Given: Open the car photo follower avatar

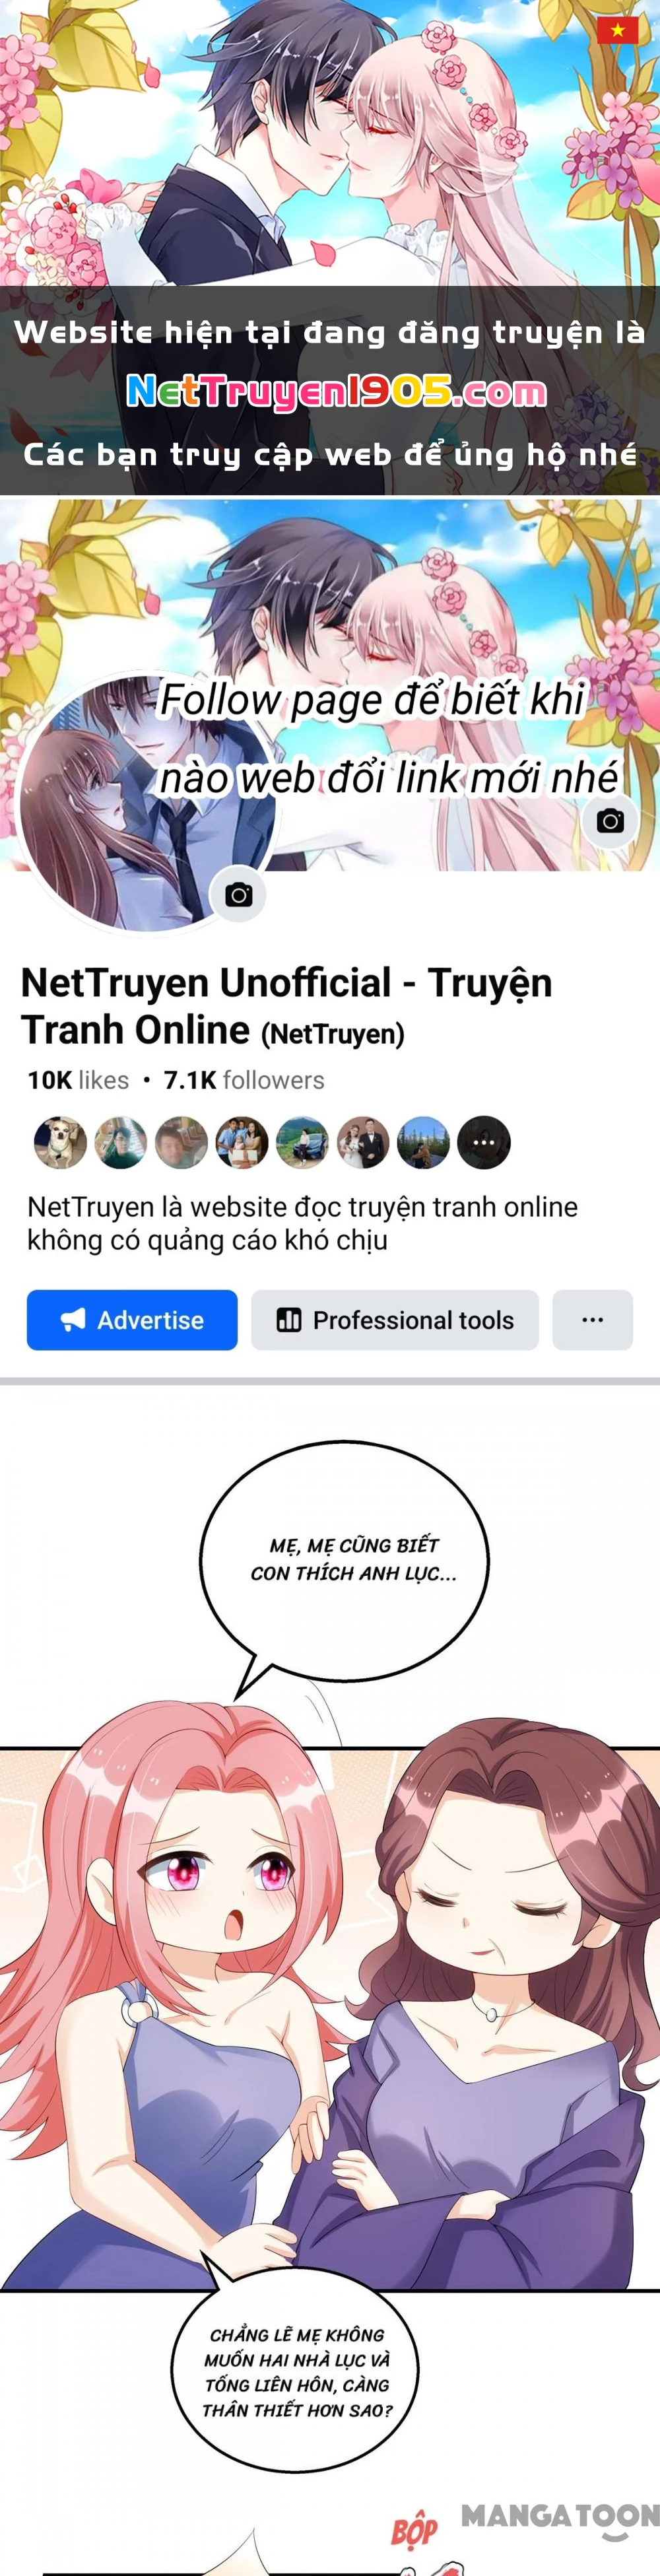Looking at the screenshot, I should (302, 1142).
